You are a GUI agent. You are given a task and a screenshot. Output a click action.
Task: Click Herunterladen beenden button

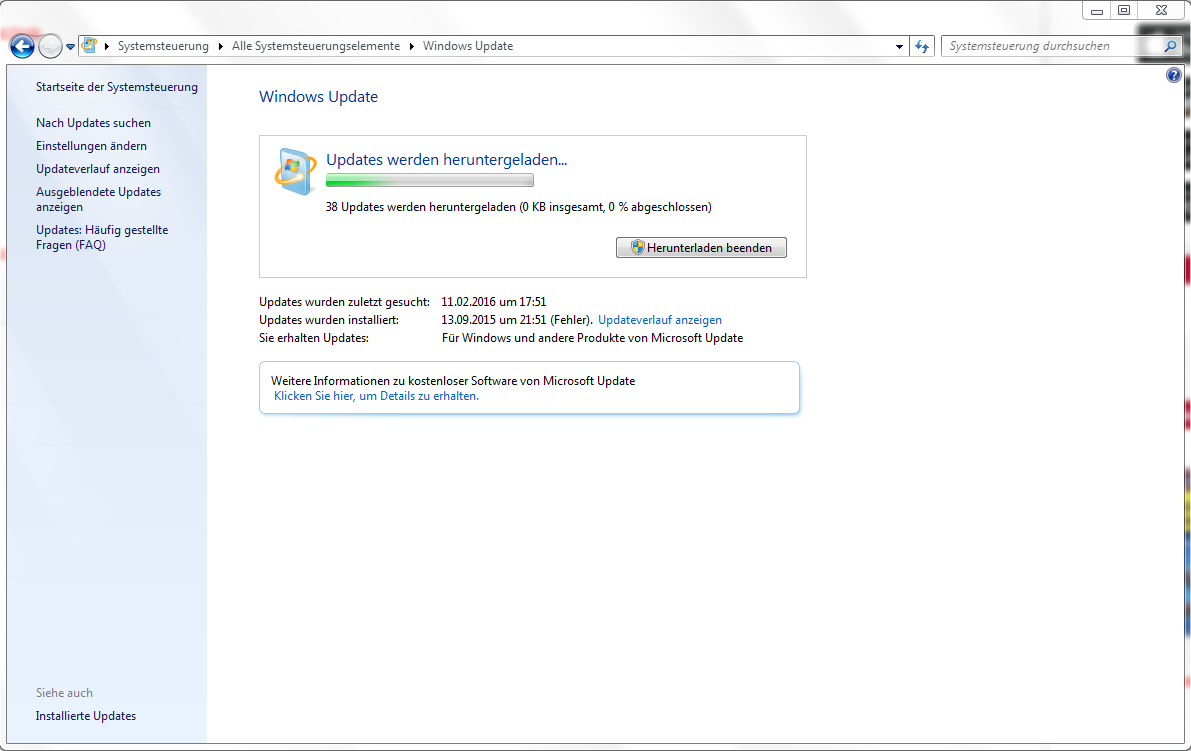(x=701, y=248)
